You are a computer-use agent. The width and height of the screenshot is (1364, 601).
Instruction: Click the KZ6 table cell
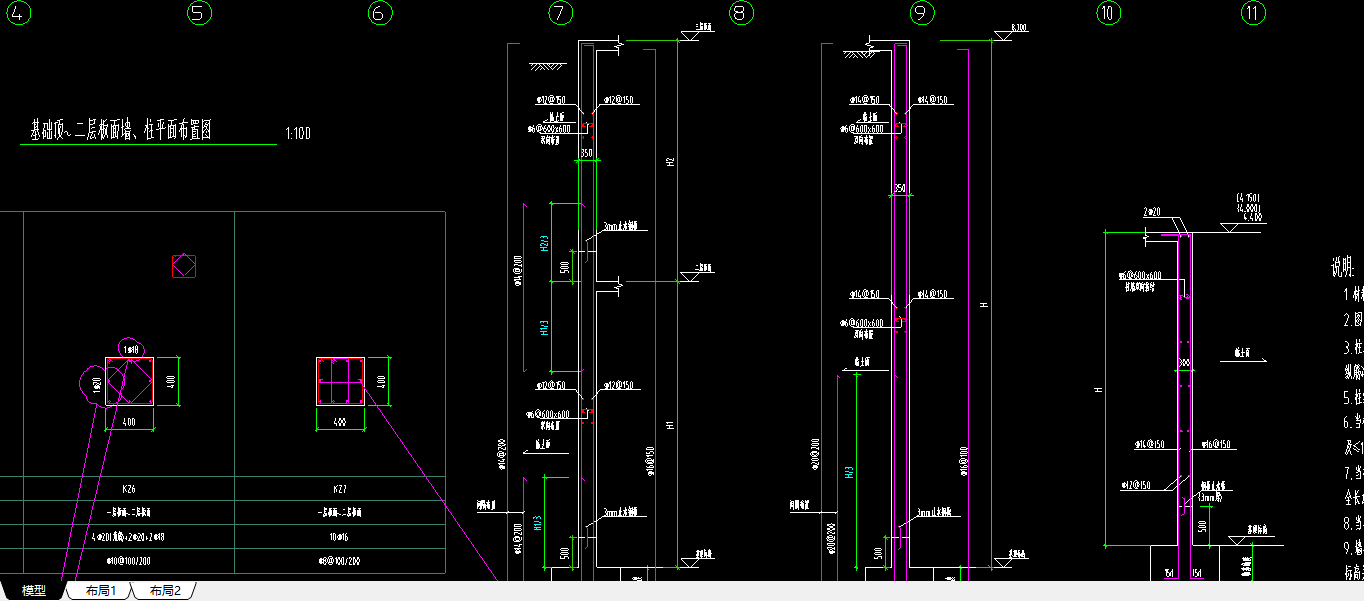(129, 490)
